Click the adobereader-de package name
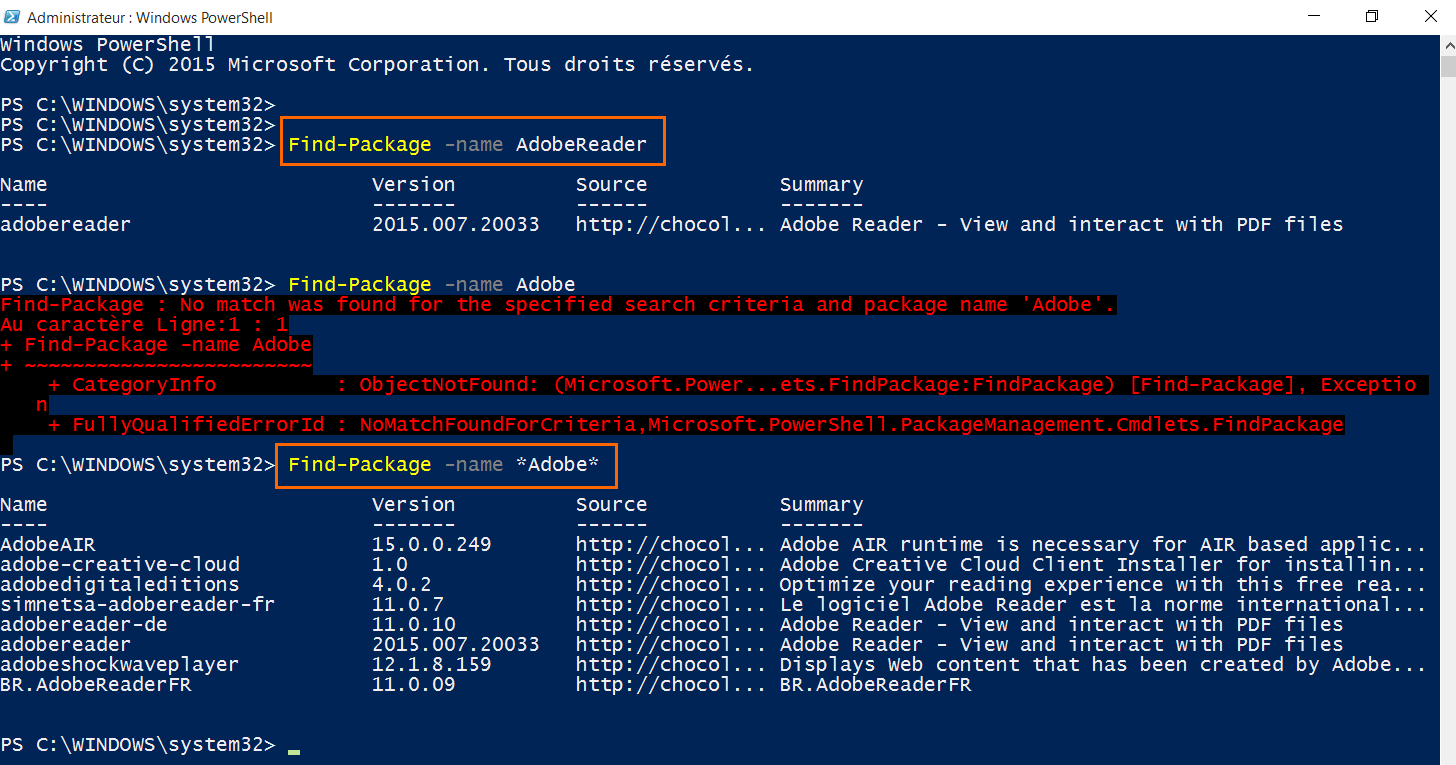 (x=84, y=625)
